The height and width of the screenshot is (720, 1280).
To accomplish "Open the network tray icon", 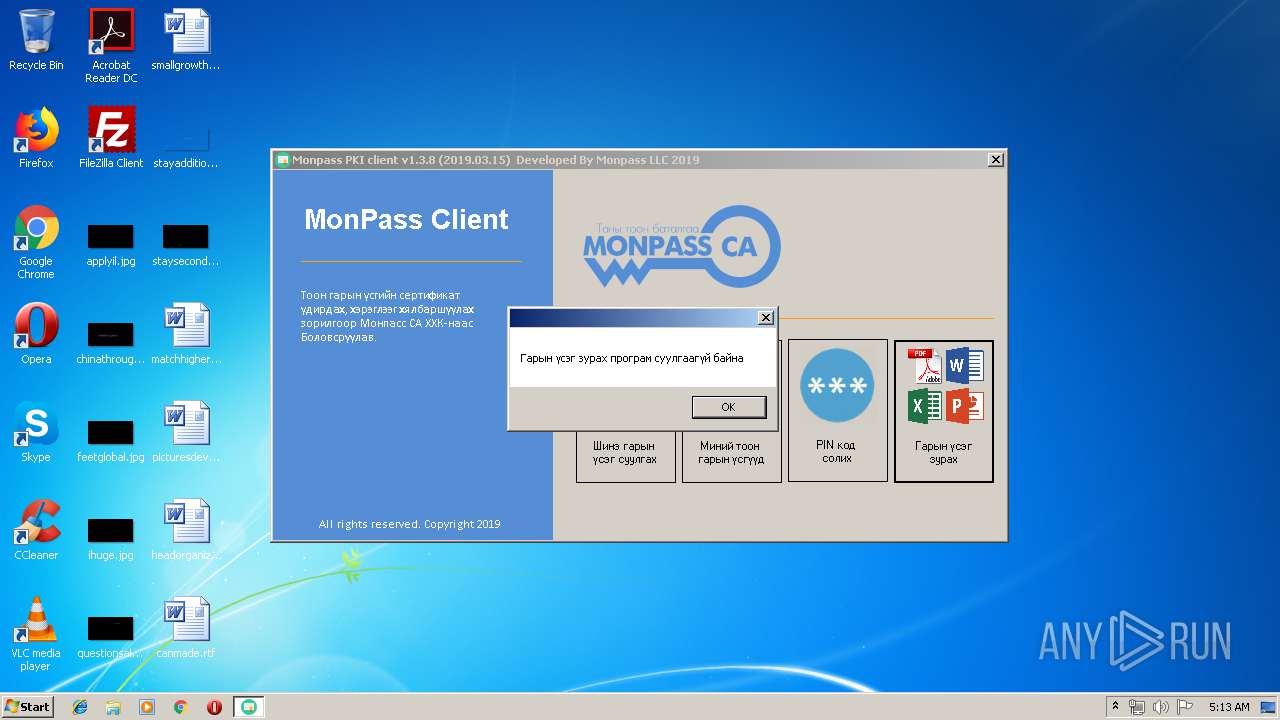I will coord(1137,707).
